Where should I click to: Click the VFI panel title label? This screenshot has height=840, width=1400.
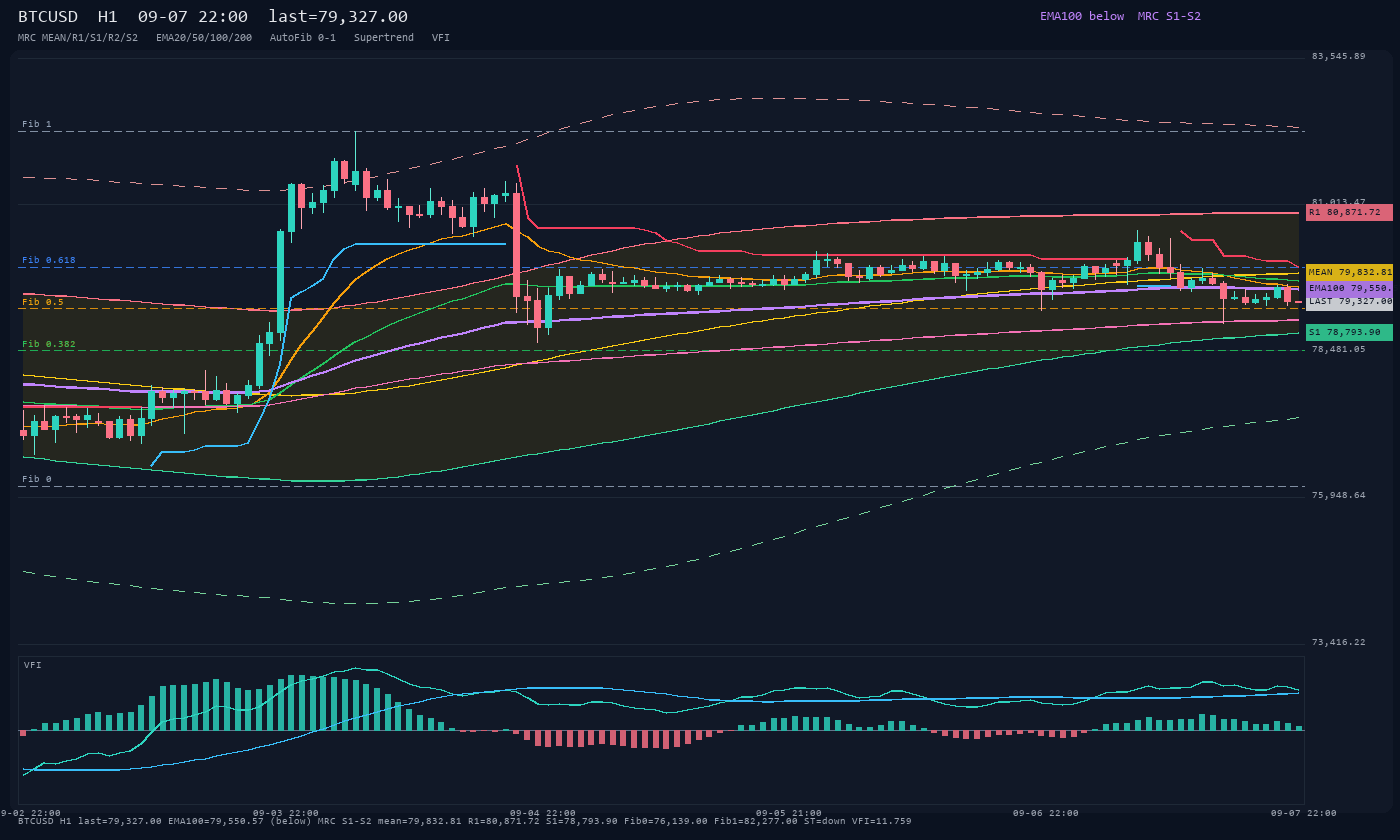[x=33, y=665]
